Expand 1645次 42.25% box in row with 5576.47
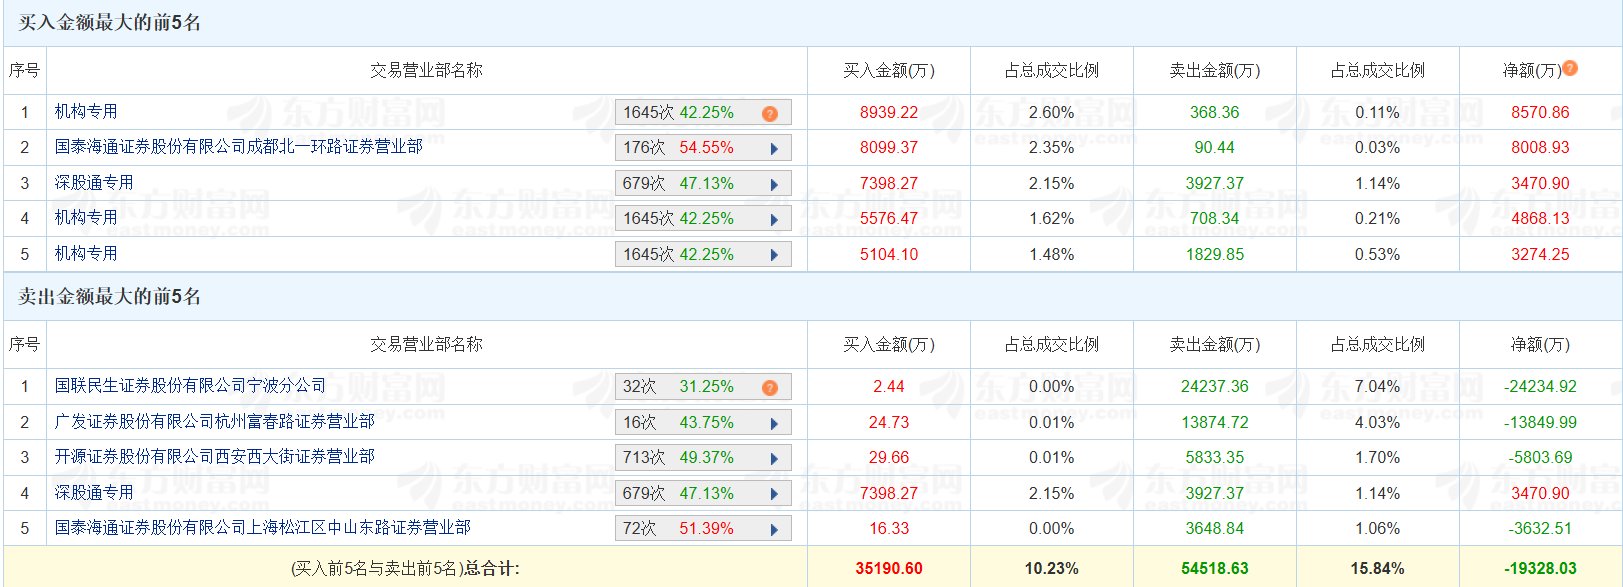1623x587 pixels. pos(774,220)
